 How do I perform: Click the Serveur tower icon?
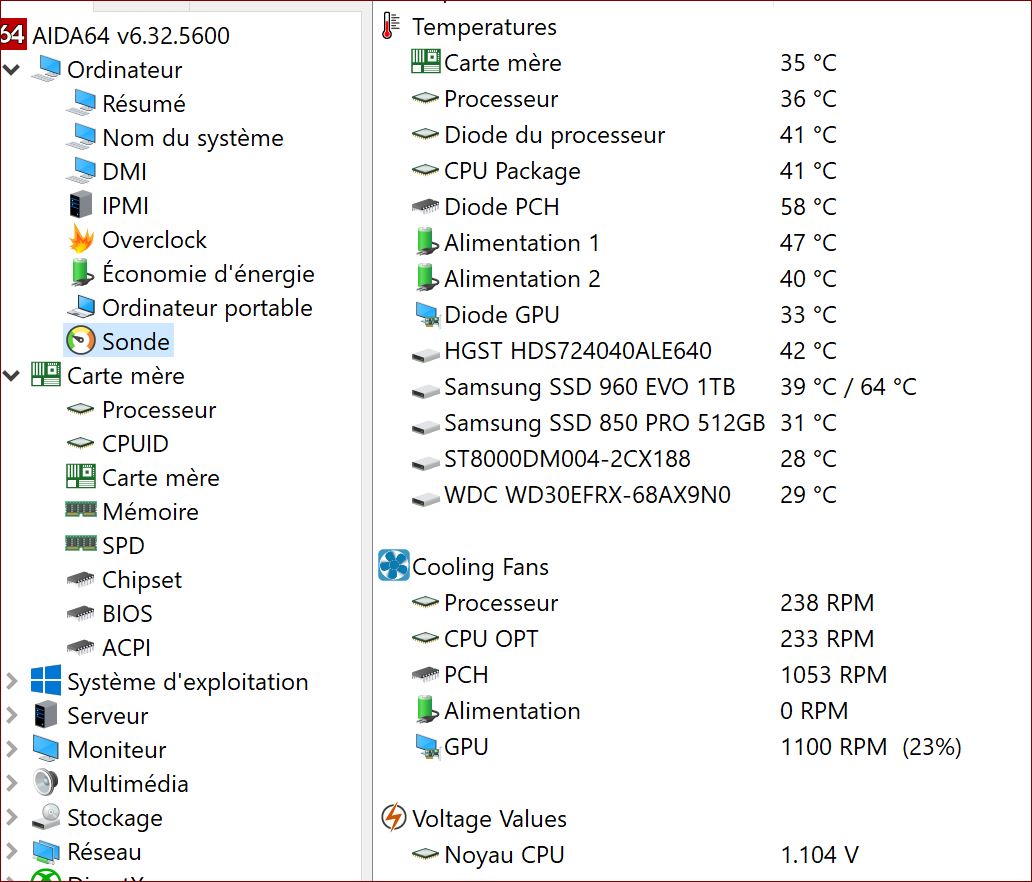[x=46, y=715]
